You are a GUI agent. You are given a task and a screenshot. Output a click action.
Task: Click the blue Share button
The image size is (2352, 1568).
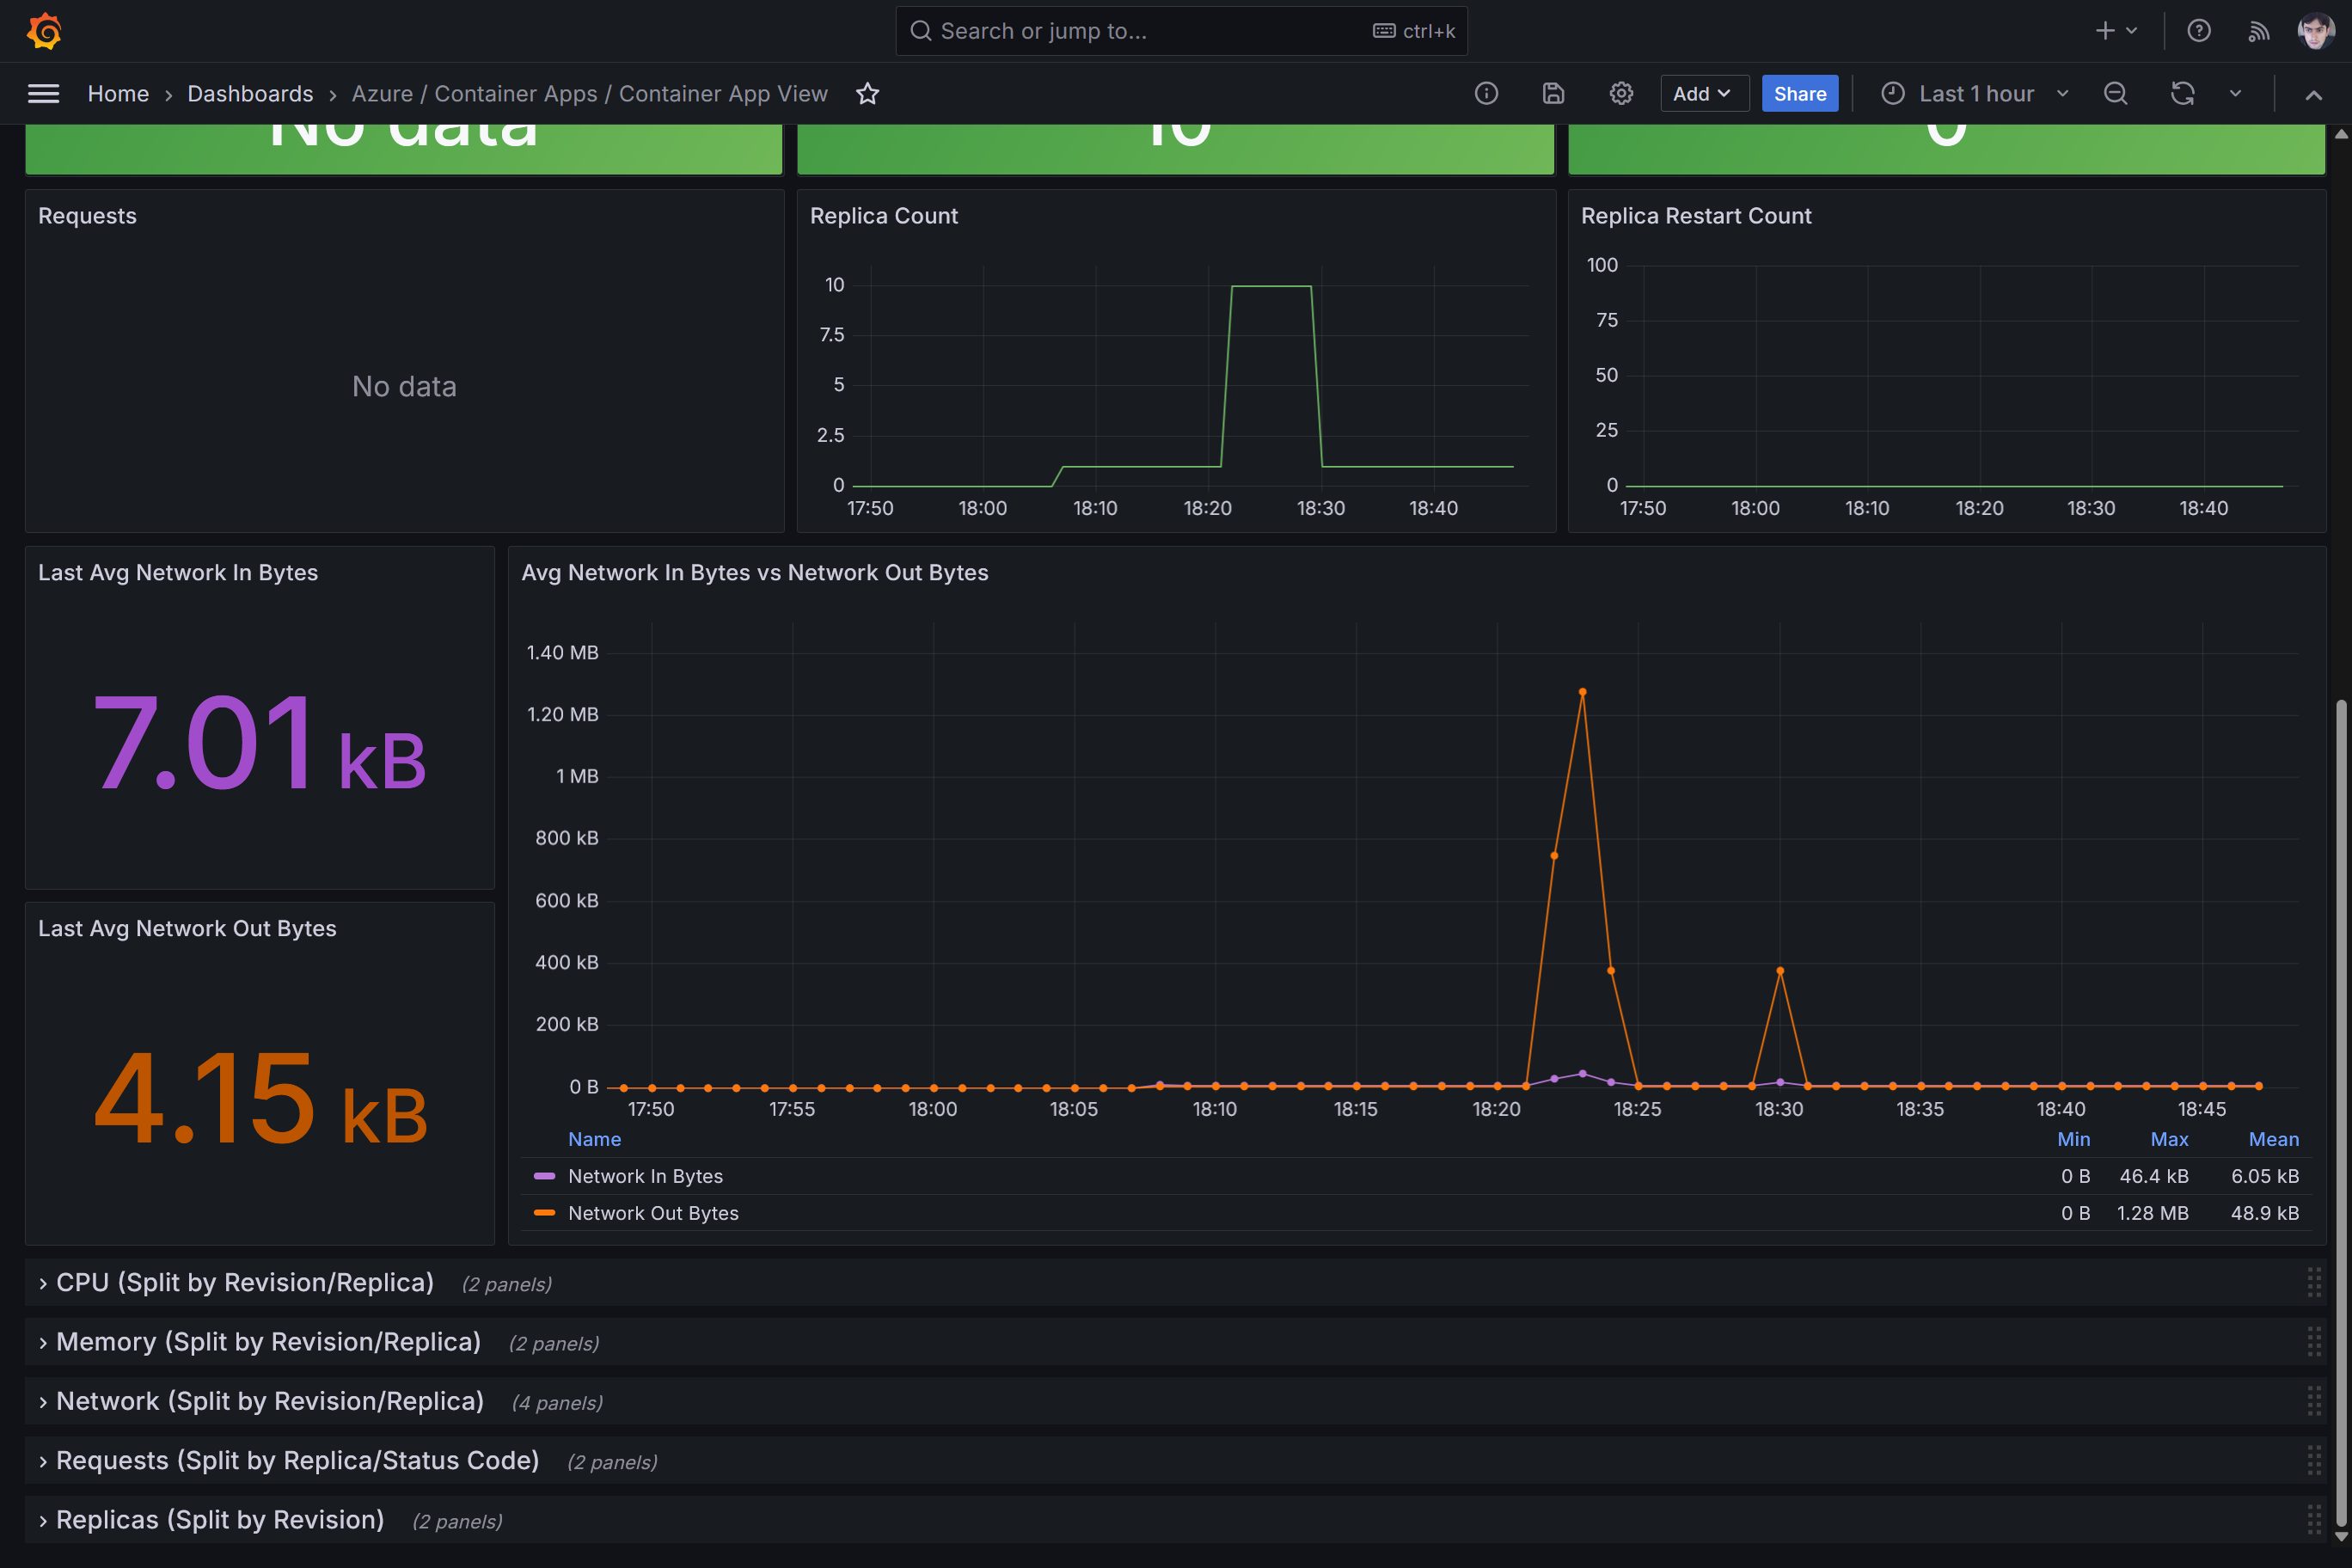point(1799,94)
